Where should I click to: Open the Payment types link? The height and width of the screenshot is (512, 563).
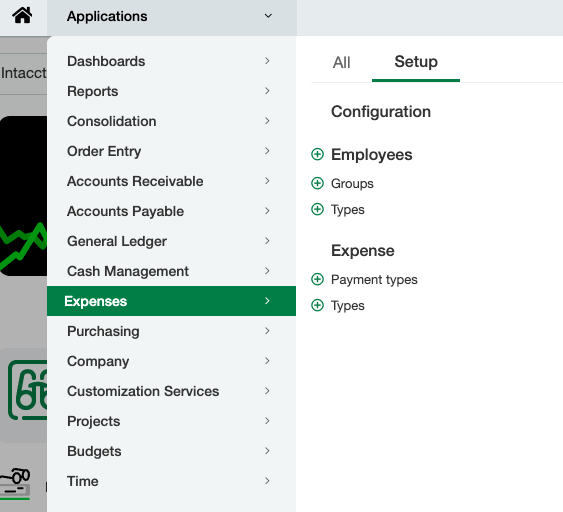point(374,279)
